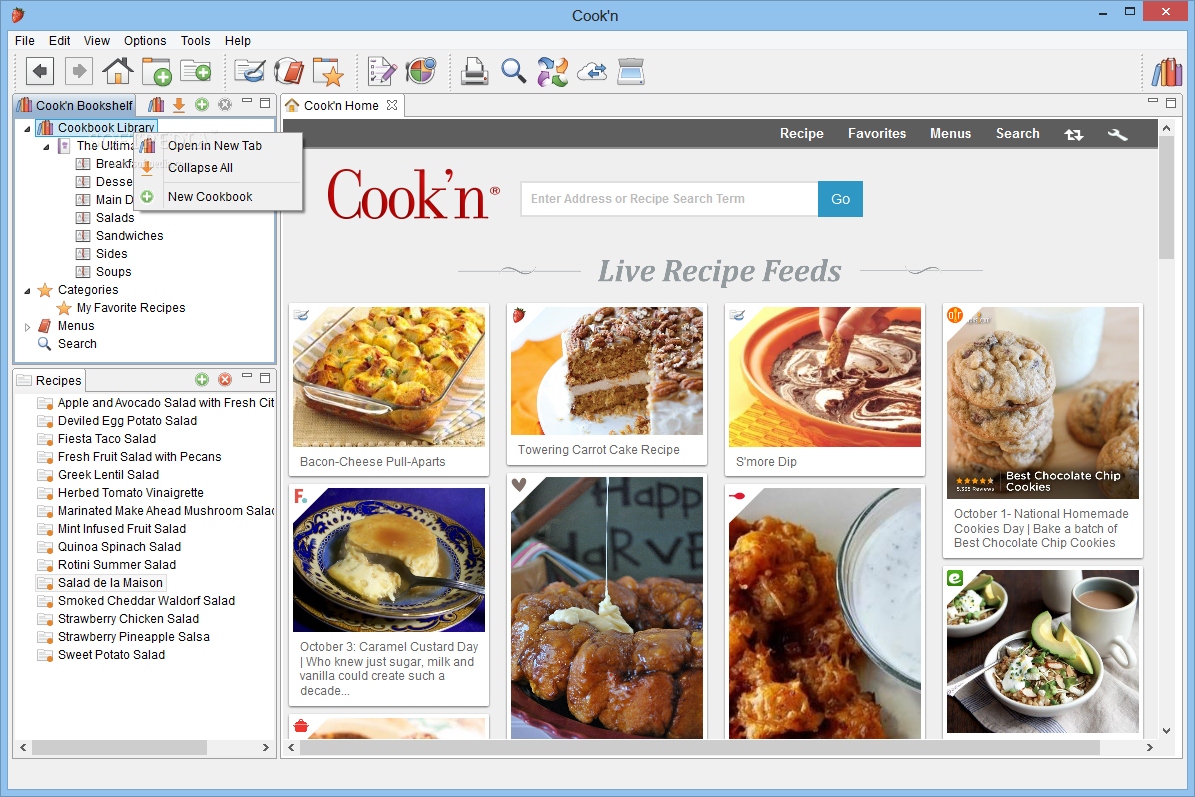Click the scanner toolbar icon
Screen dimensions: 1195x797
tap(631, 72)
